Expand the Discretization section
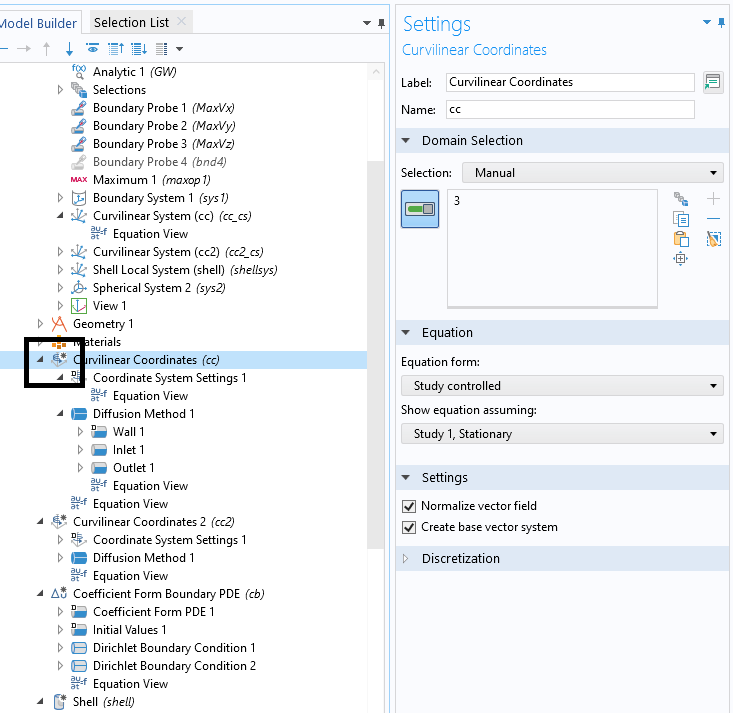Screen dimensions: 733x713 pyautogui.click(x=459, y=559)
